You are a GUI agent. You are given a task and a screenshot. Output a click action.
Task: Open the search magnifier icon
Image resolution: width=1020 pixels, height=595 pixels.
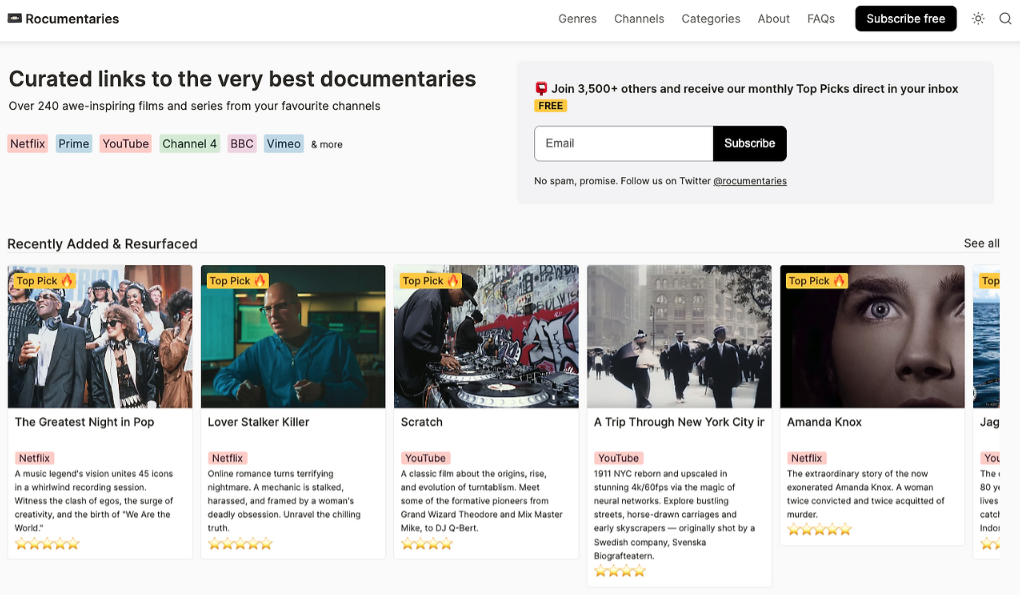tap(1005, 18)
